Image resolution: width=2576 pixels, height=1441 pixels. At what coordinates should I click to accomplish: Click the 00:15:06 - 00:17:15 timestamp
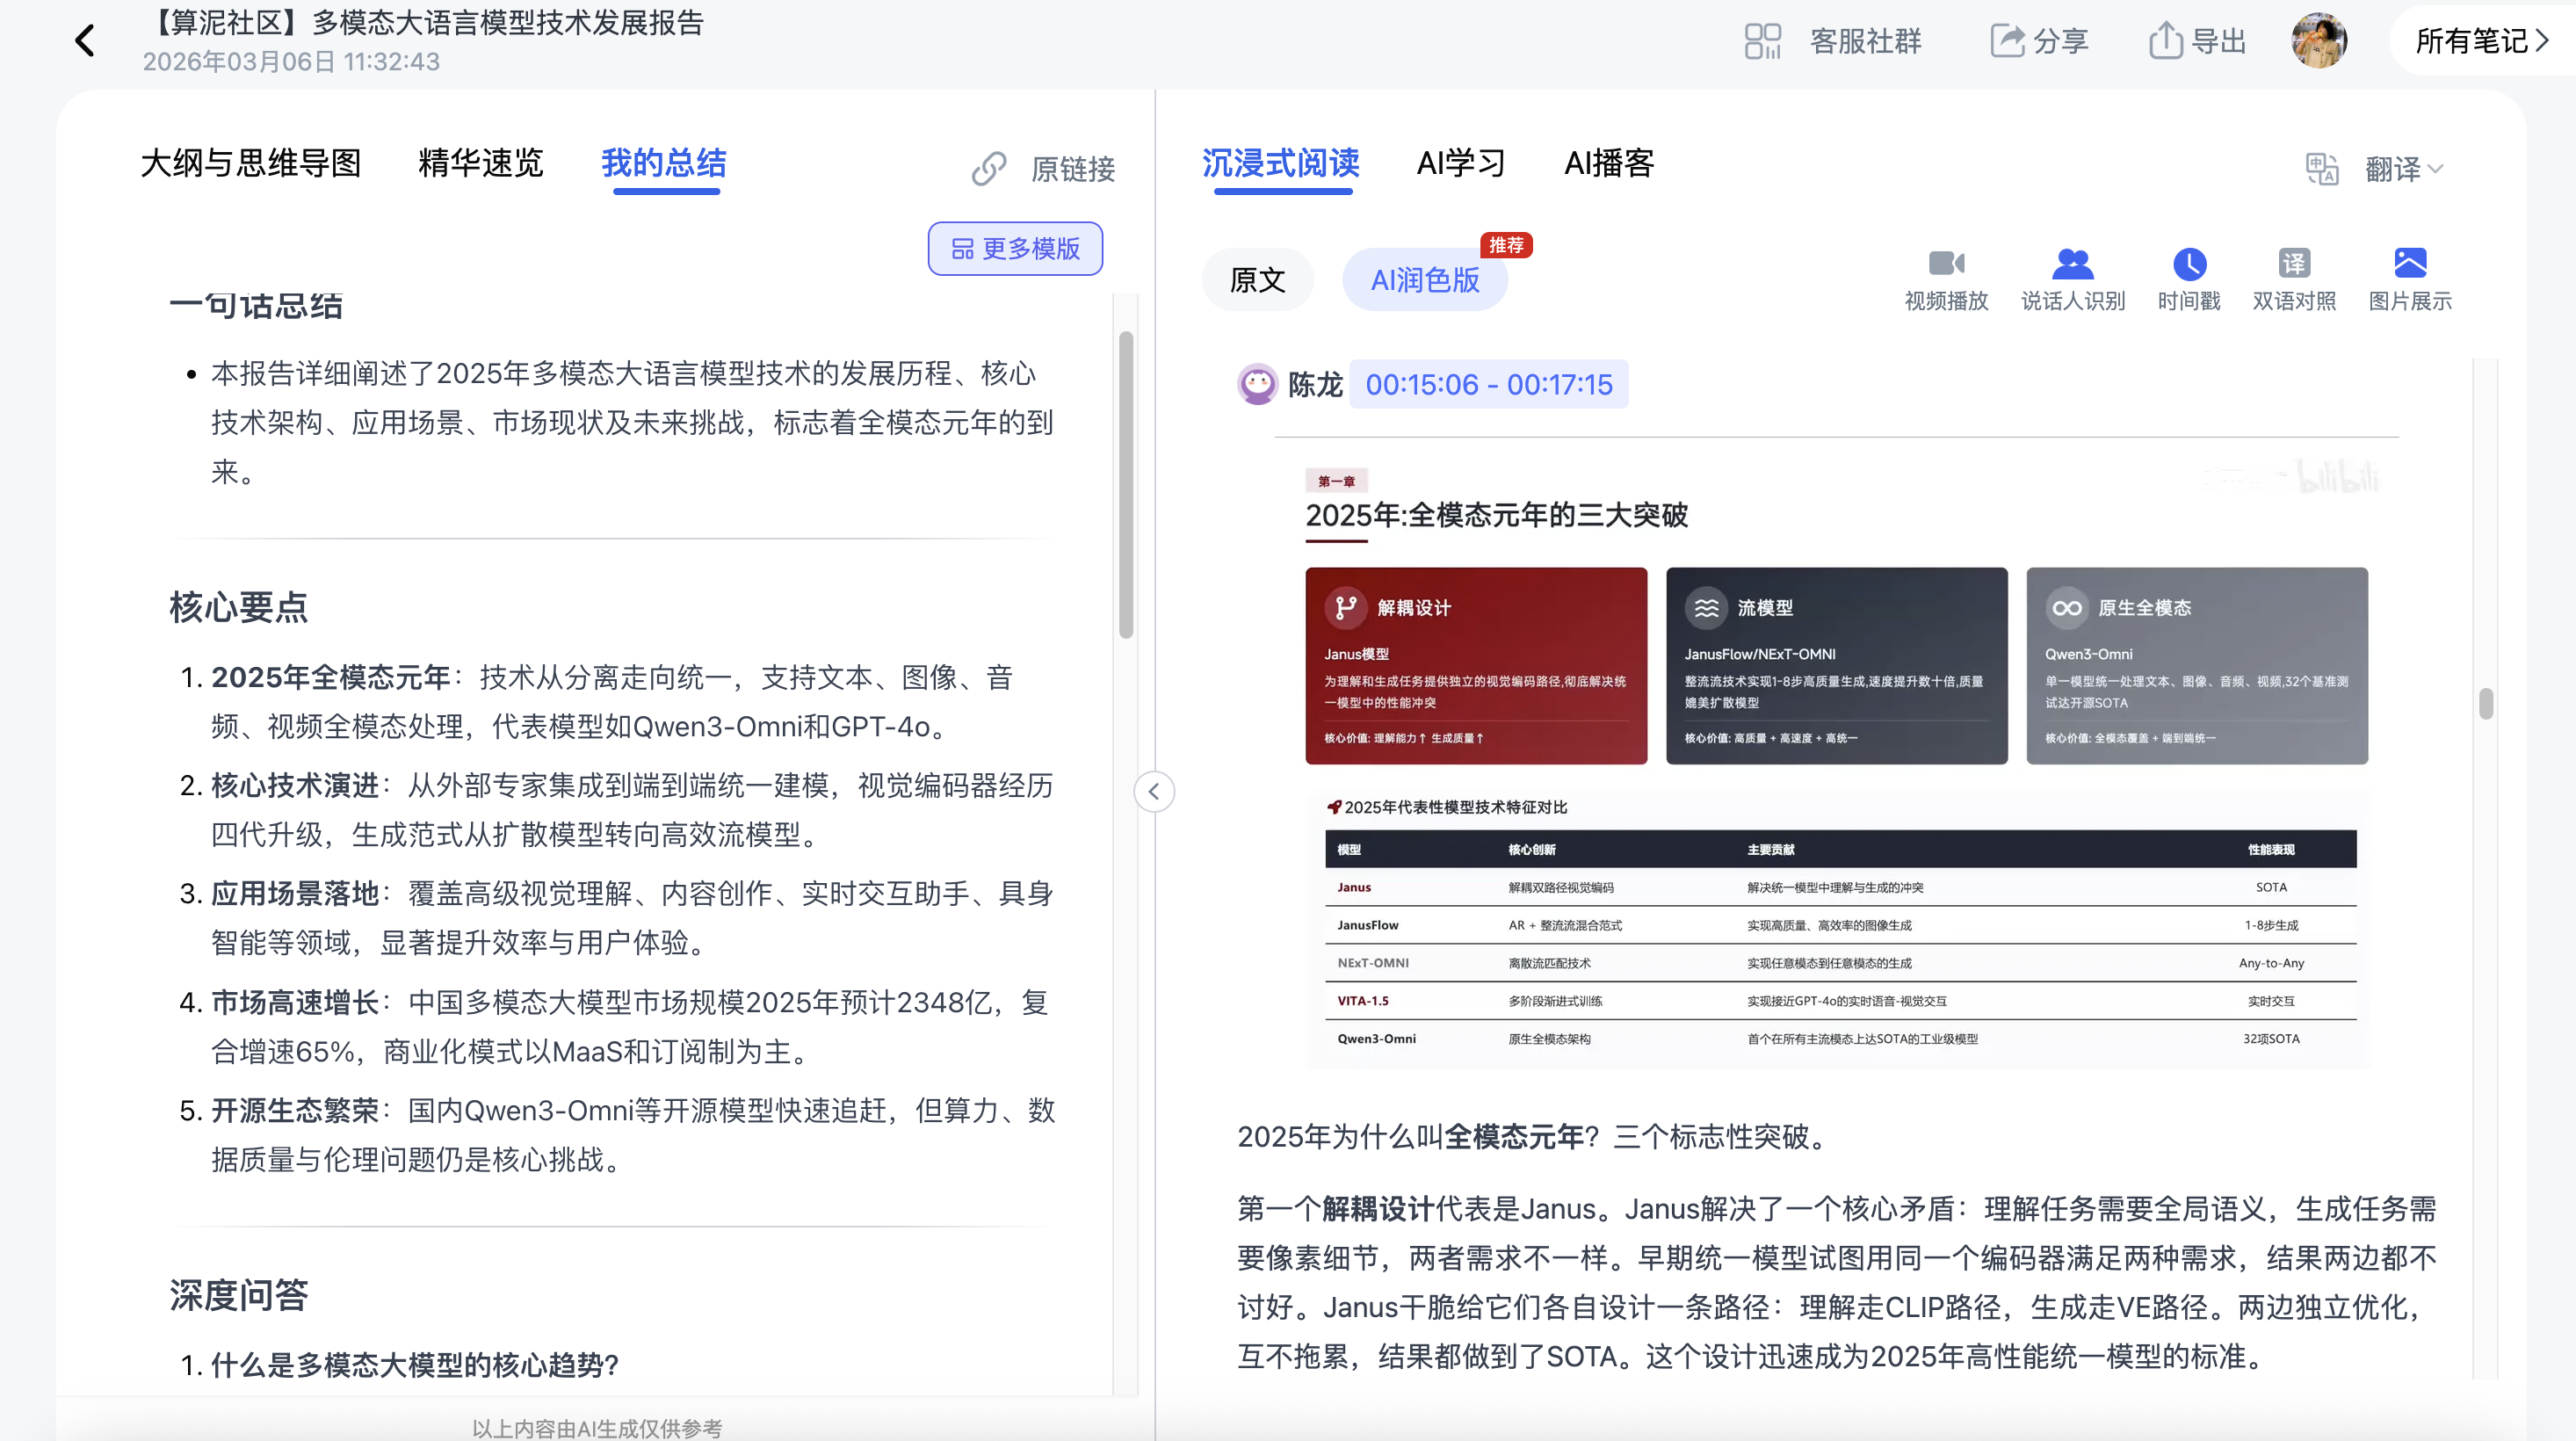pos(1489,384)
